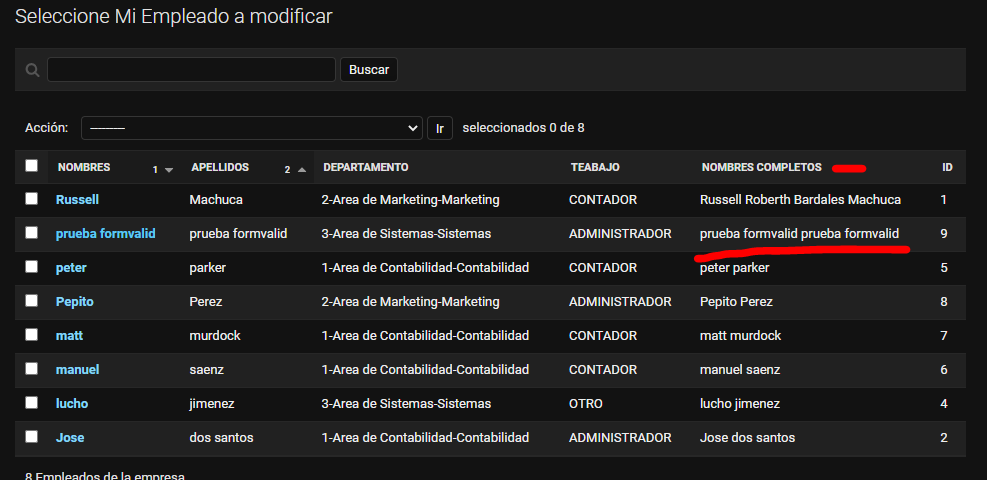Open the Russell employee link

[77, 200]
